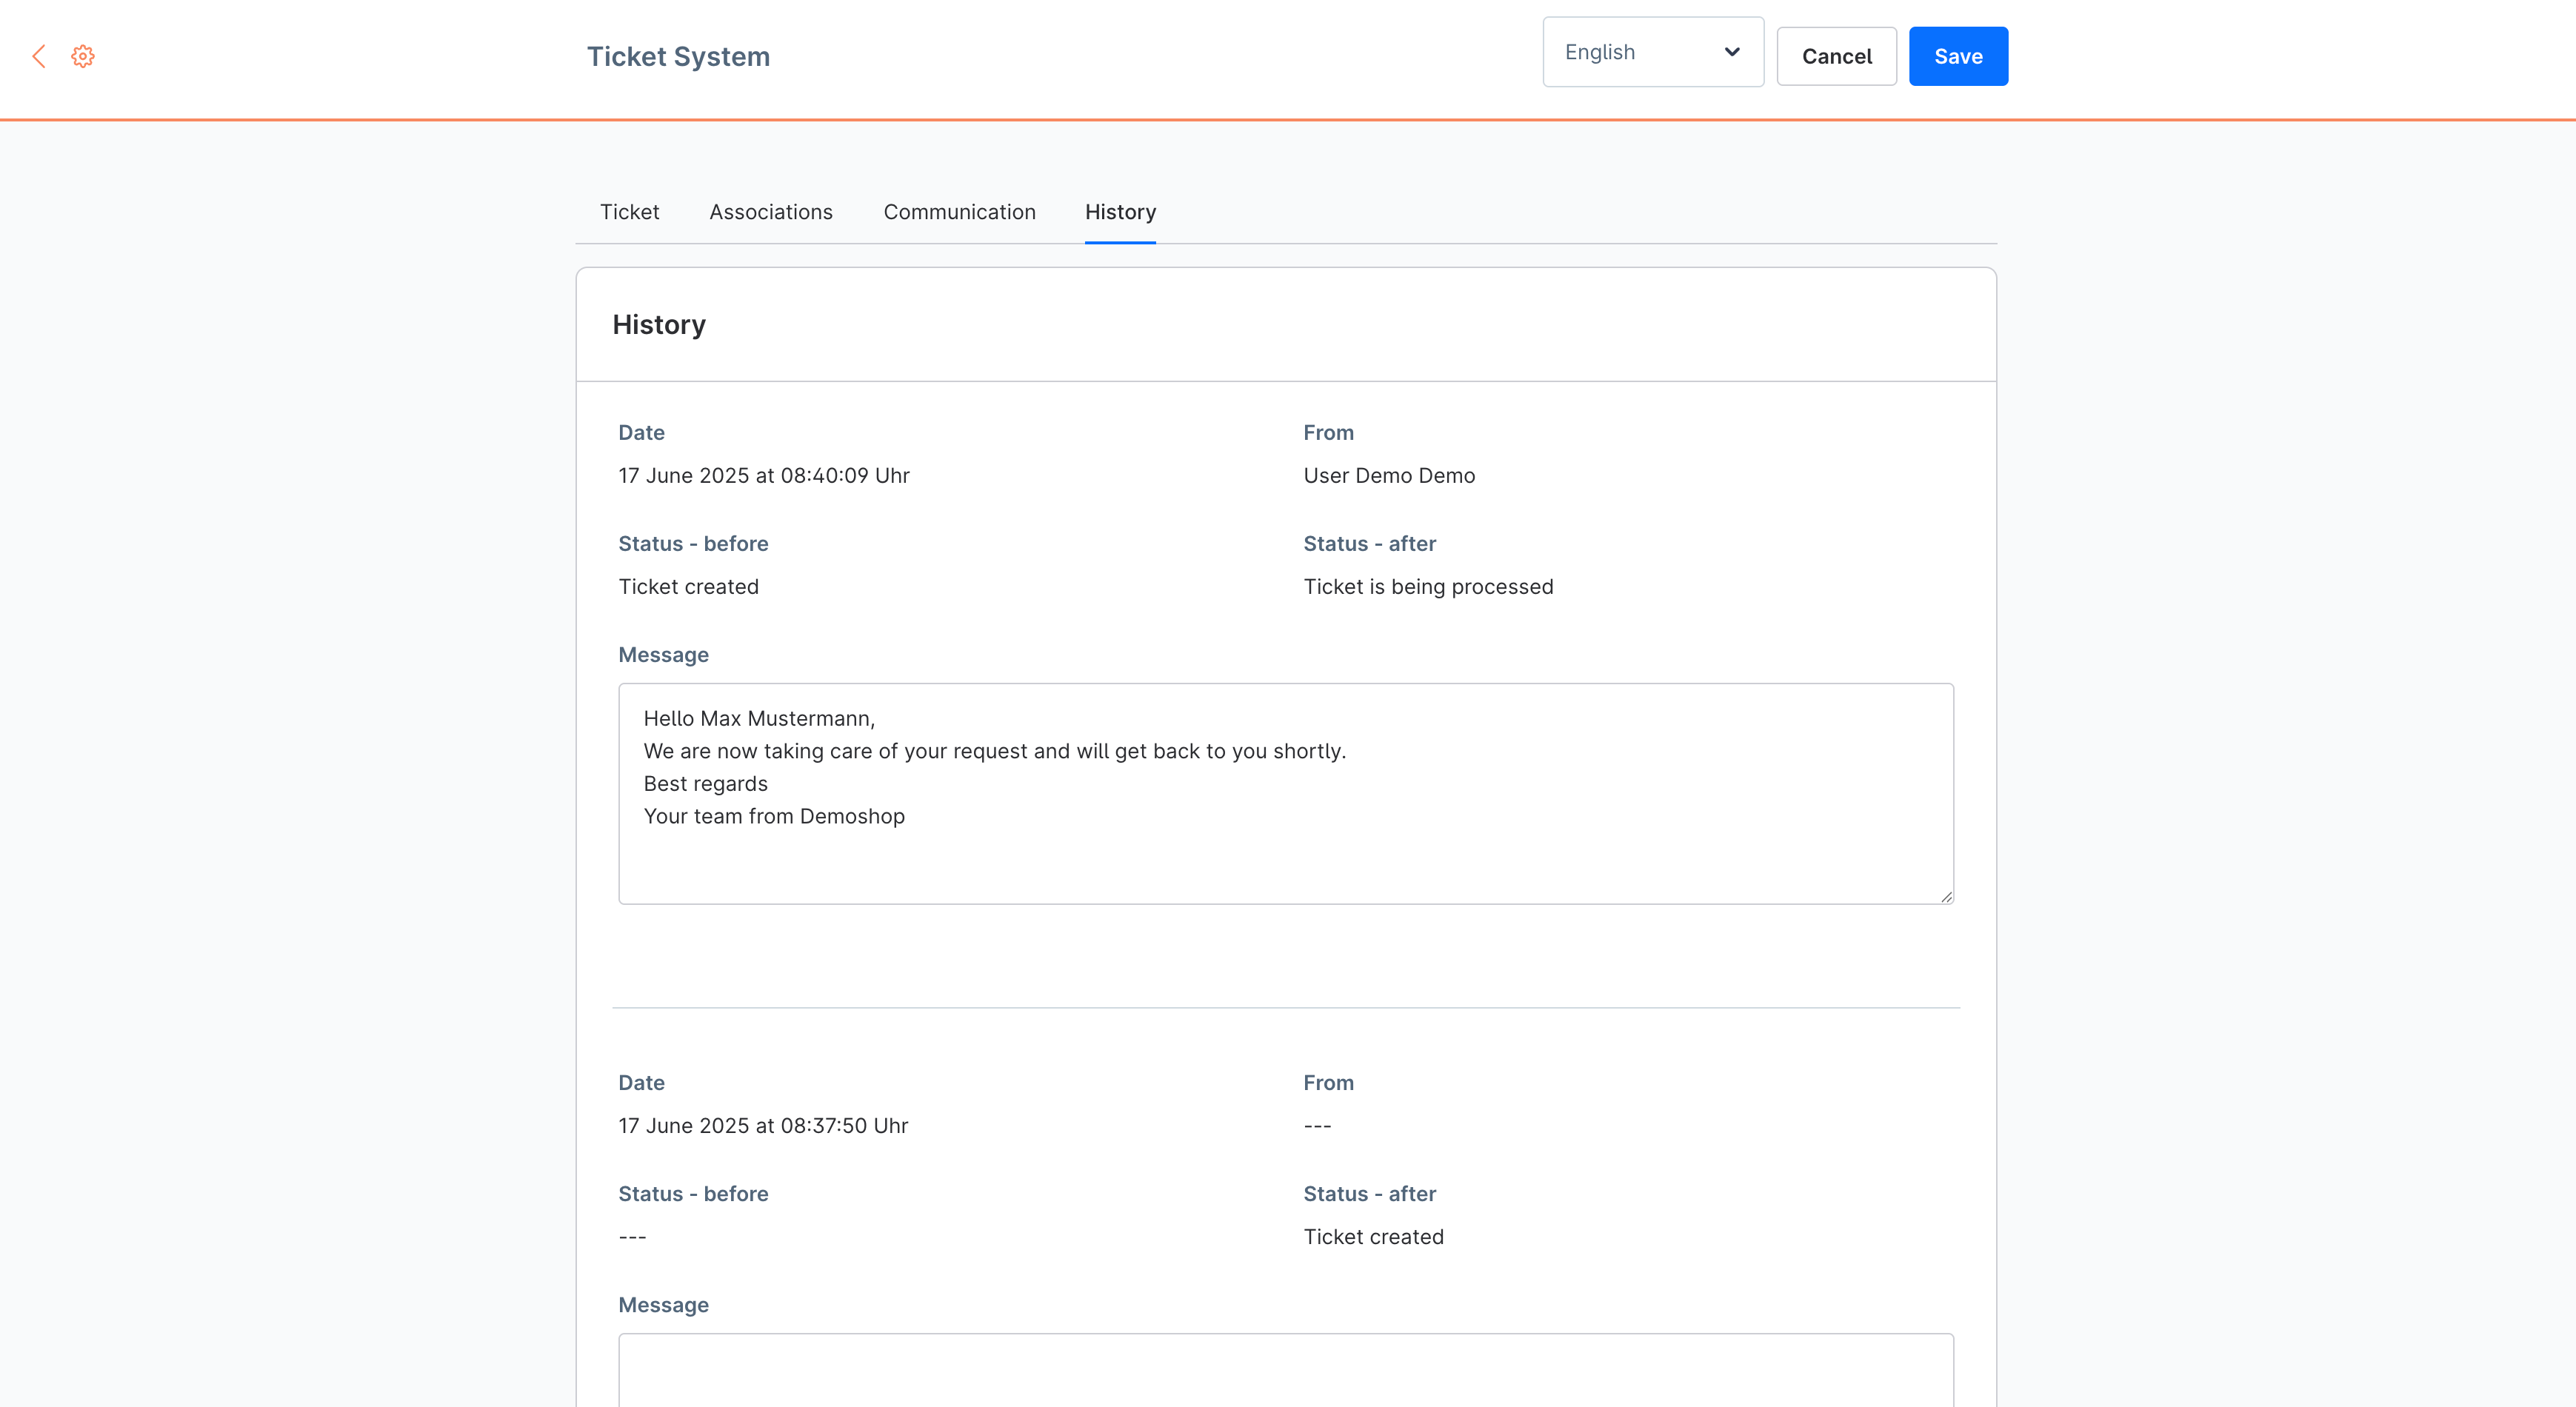Go back using the orange arrow icon
2576x1407 pixels.
[x=39, y=56]
